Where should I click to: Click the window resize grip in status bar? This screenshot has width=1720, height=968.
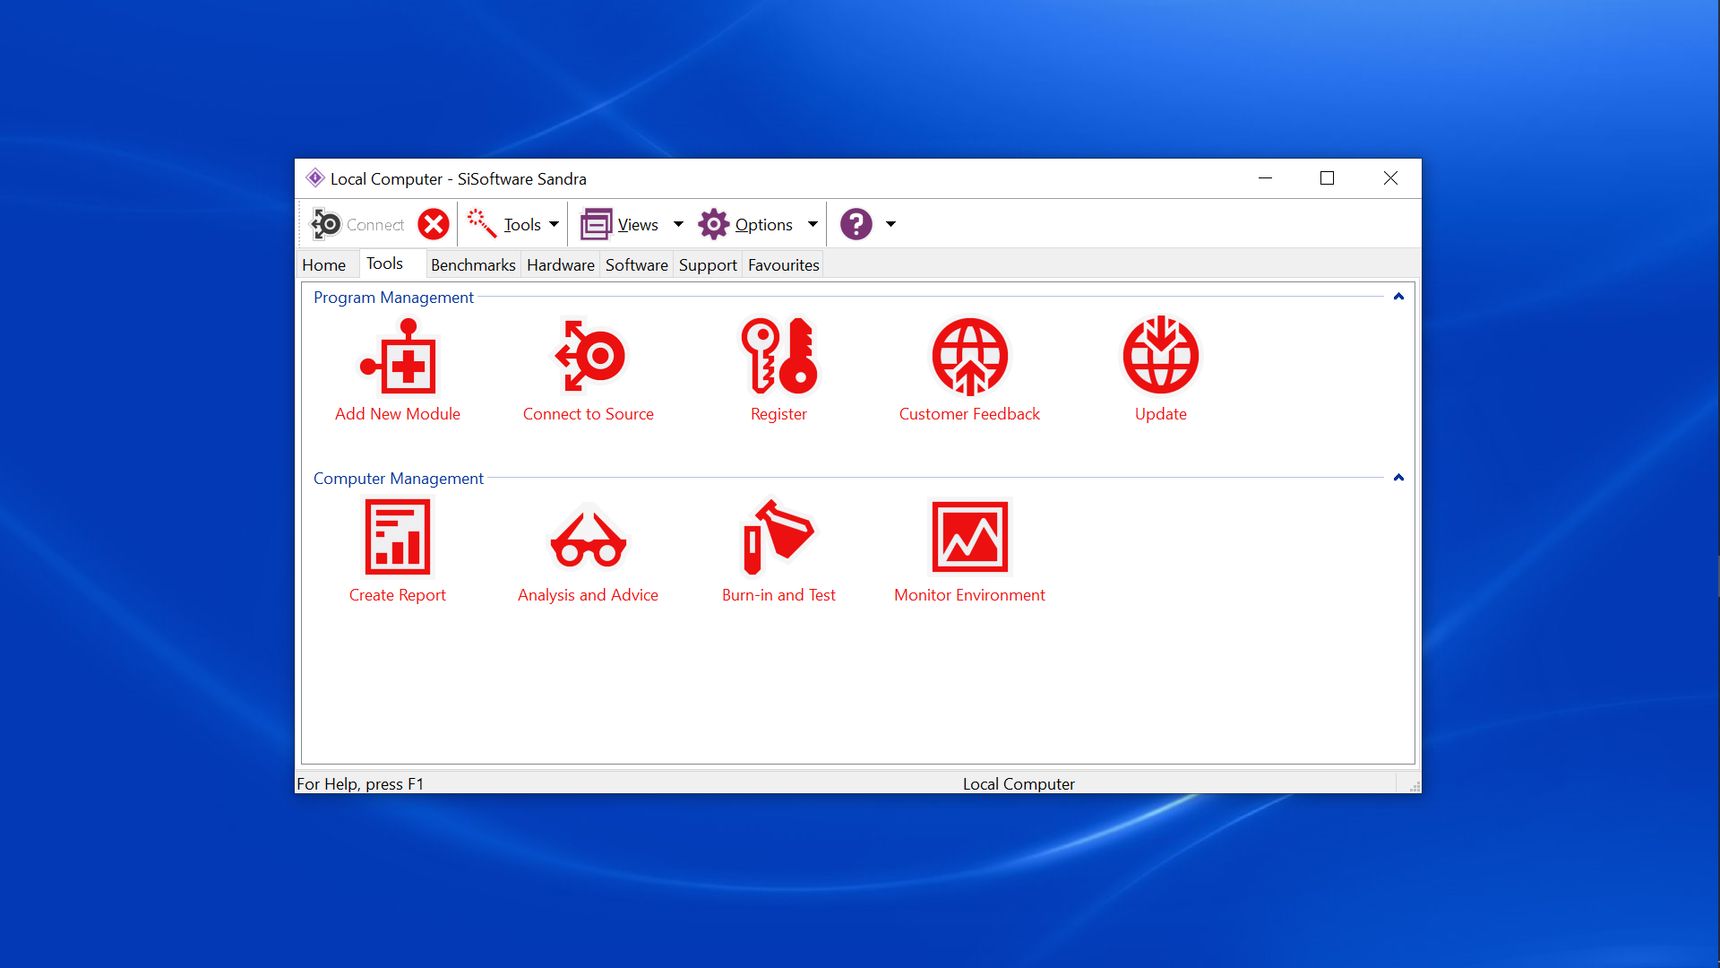1414,787
